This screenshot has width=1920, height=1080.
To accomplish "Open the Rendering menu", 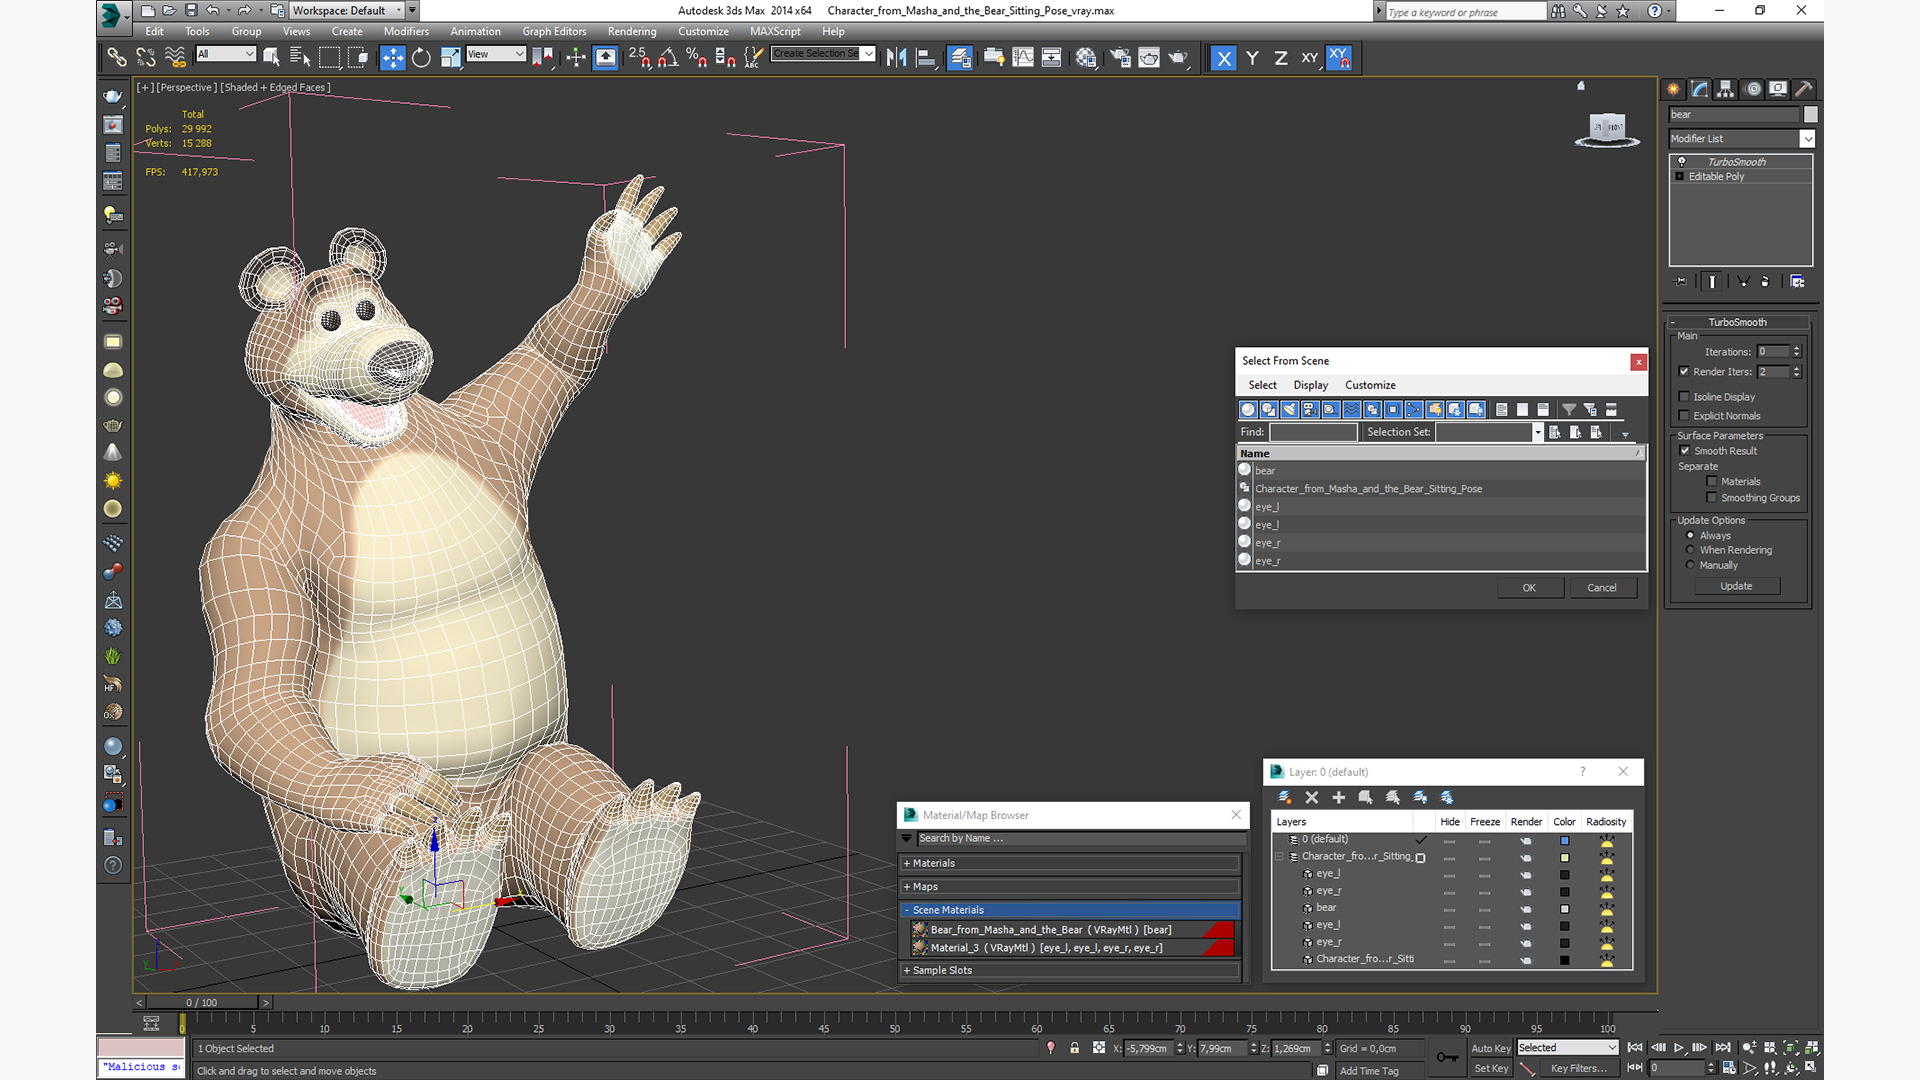I will [632, 31].
